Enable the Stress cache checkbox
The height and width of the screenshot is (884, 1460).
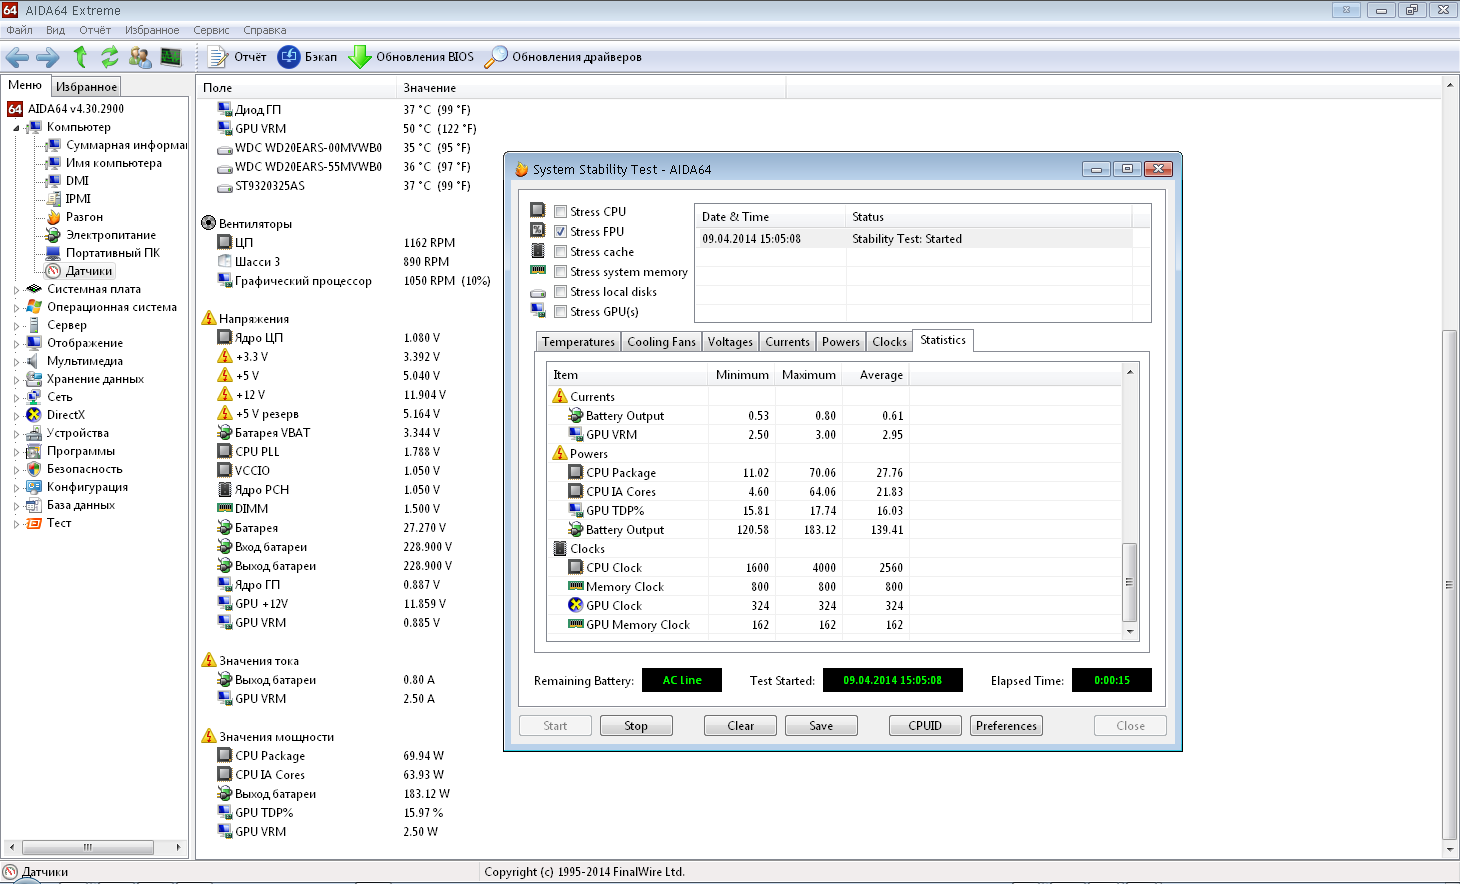pyautogui.click(x=560, y=252)
